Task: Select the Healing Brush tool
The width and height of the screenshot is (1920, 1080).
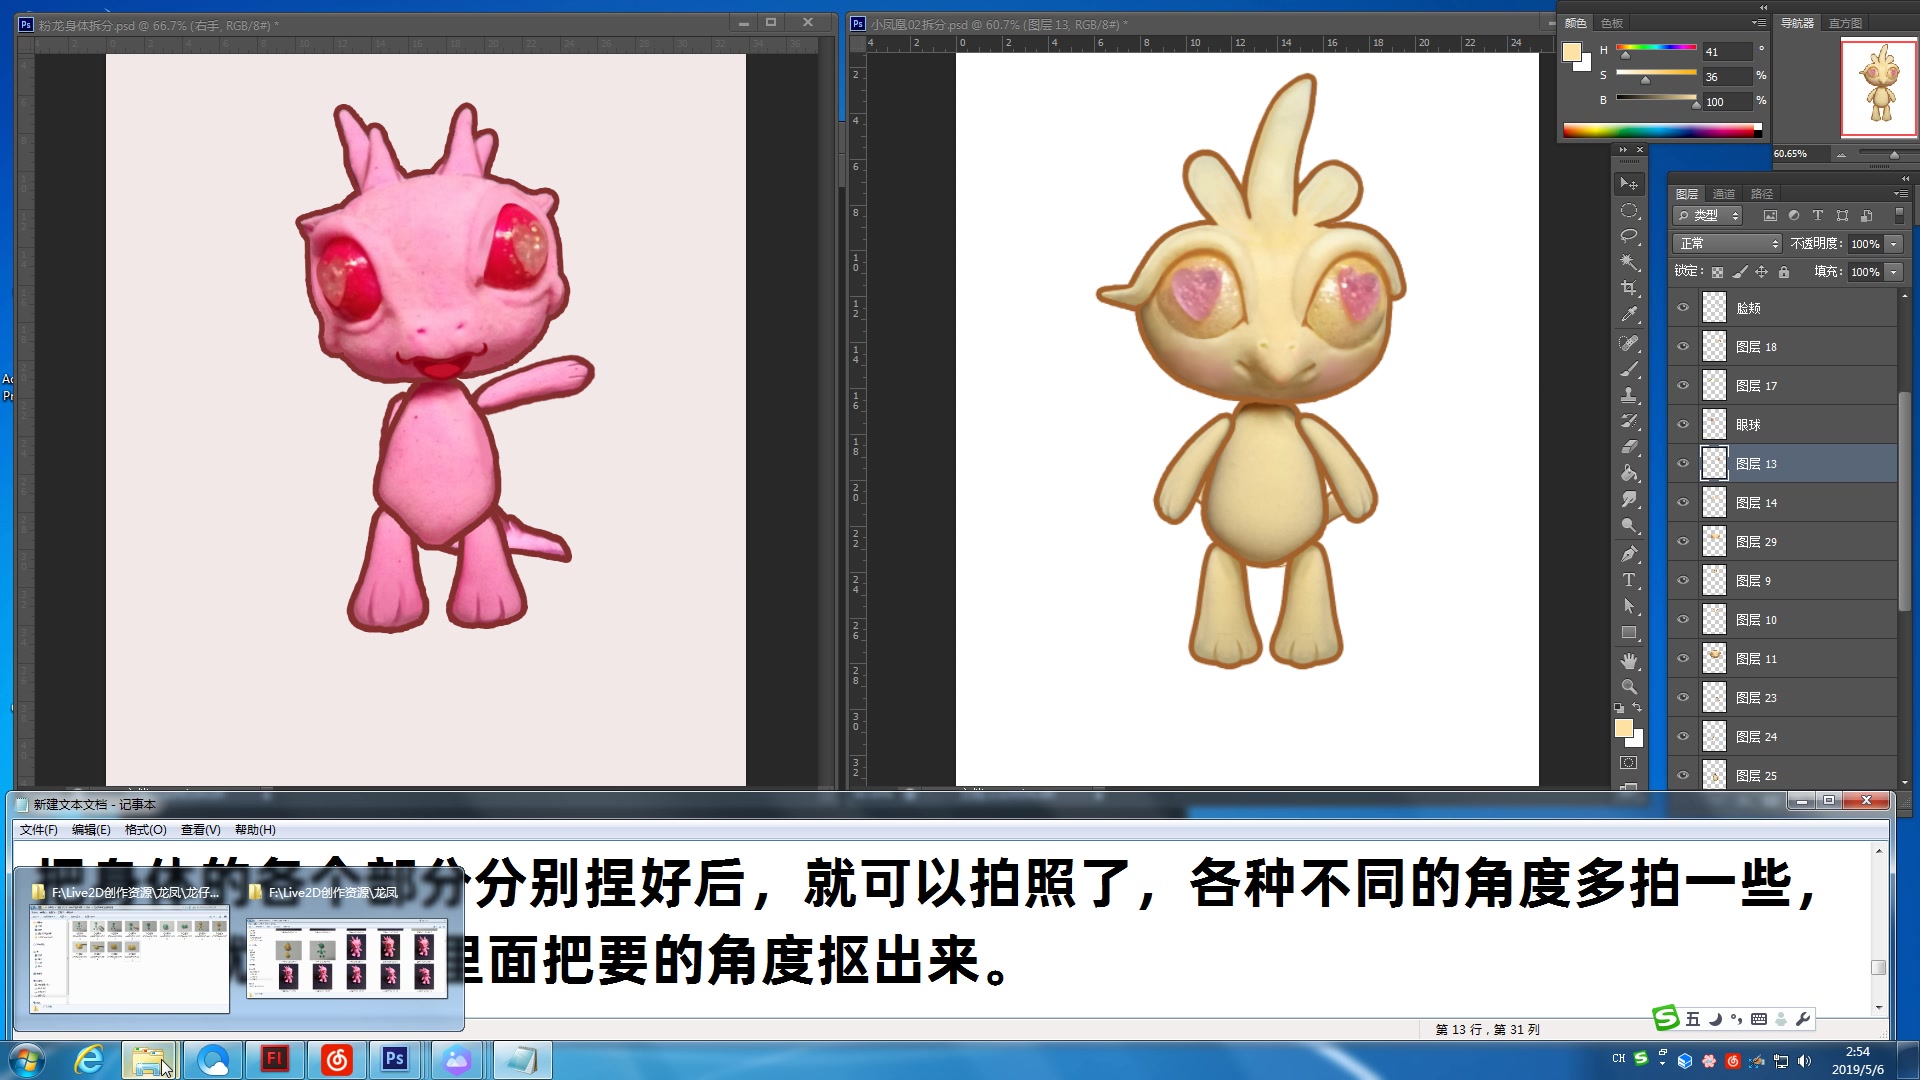Action: tap(1629, 343)
